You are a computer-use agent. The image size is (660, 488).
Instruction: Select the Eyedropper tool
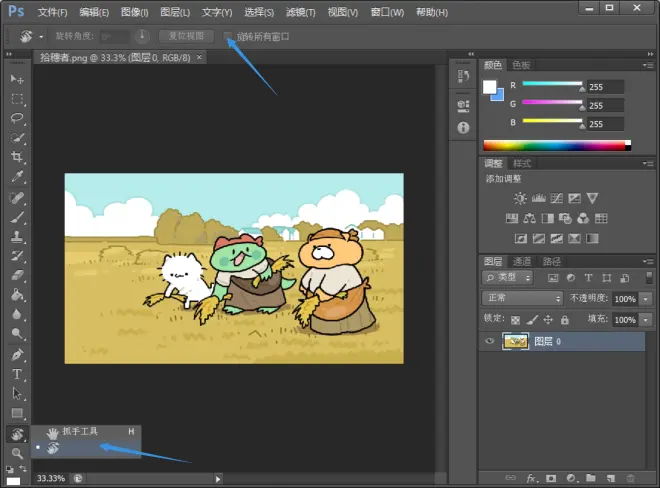click(17, 176)
